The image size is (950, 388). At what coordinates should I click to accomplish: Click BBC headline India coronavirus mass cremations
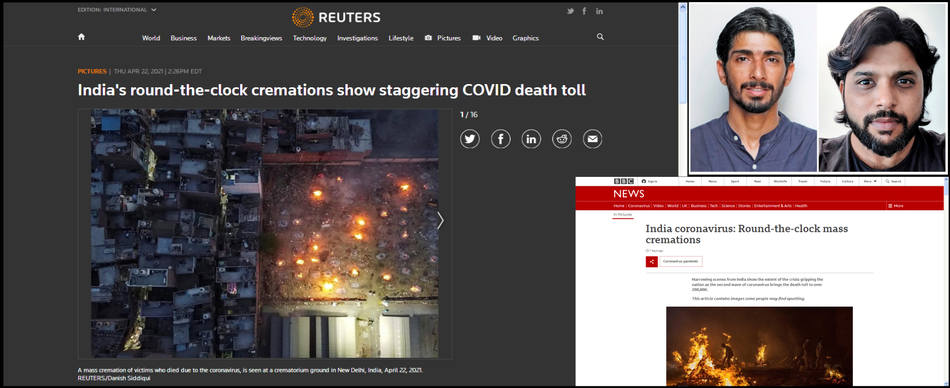click(747, 234)
